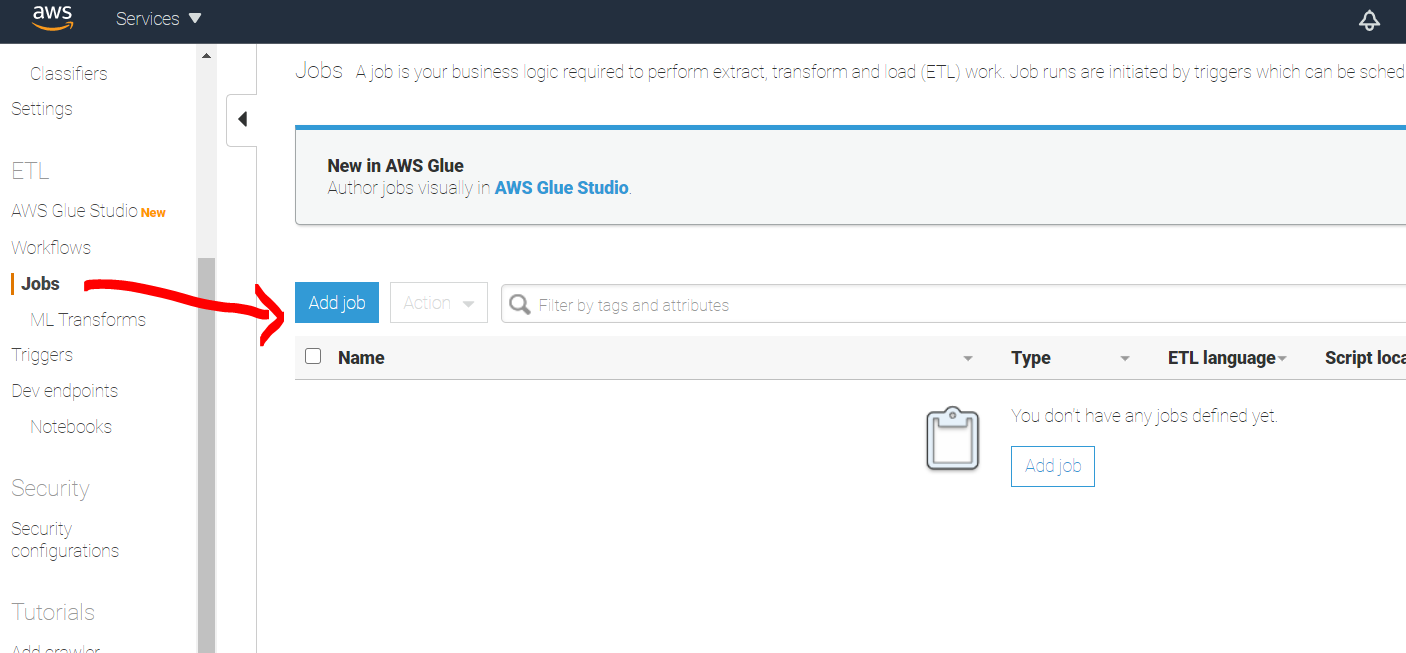Click the 'New in AWS Glue' heading
This screenshot has width=1406, height=653.
(x=396, y=165)
